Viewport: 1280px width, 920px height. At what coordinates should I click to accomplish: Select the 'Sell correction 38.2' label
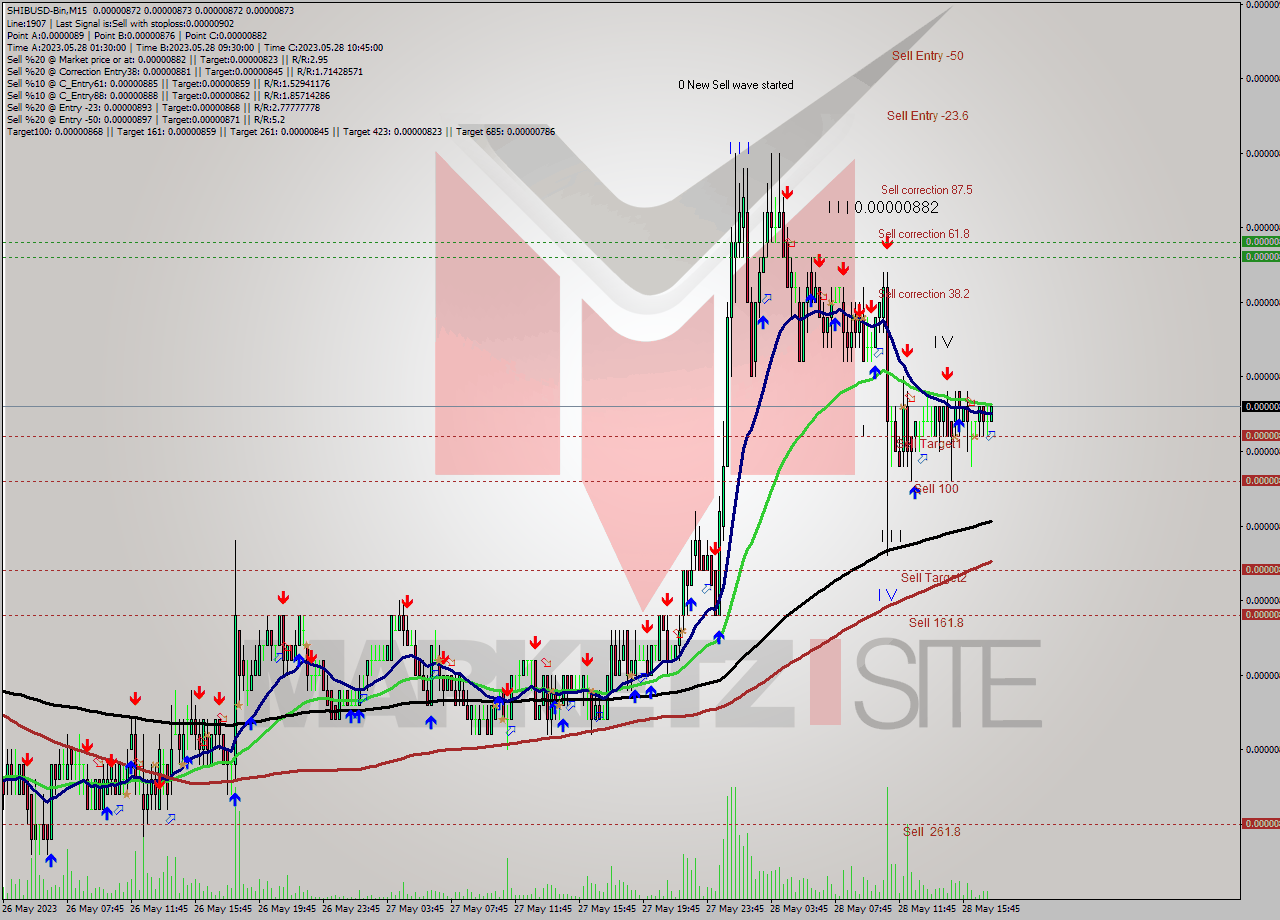[x=923, y=294]
